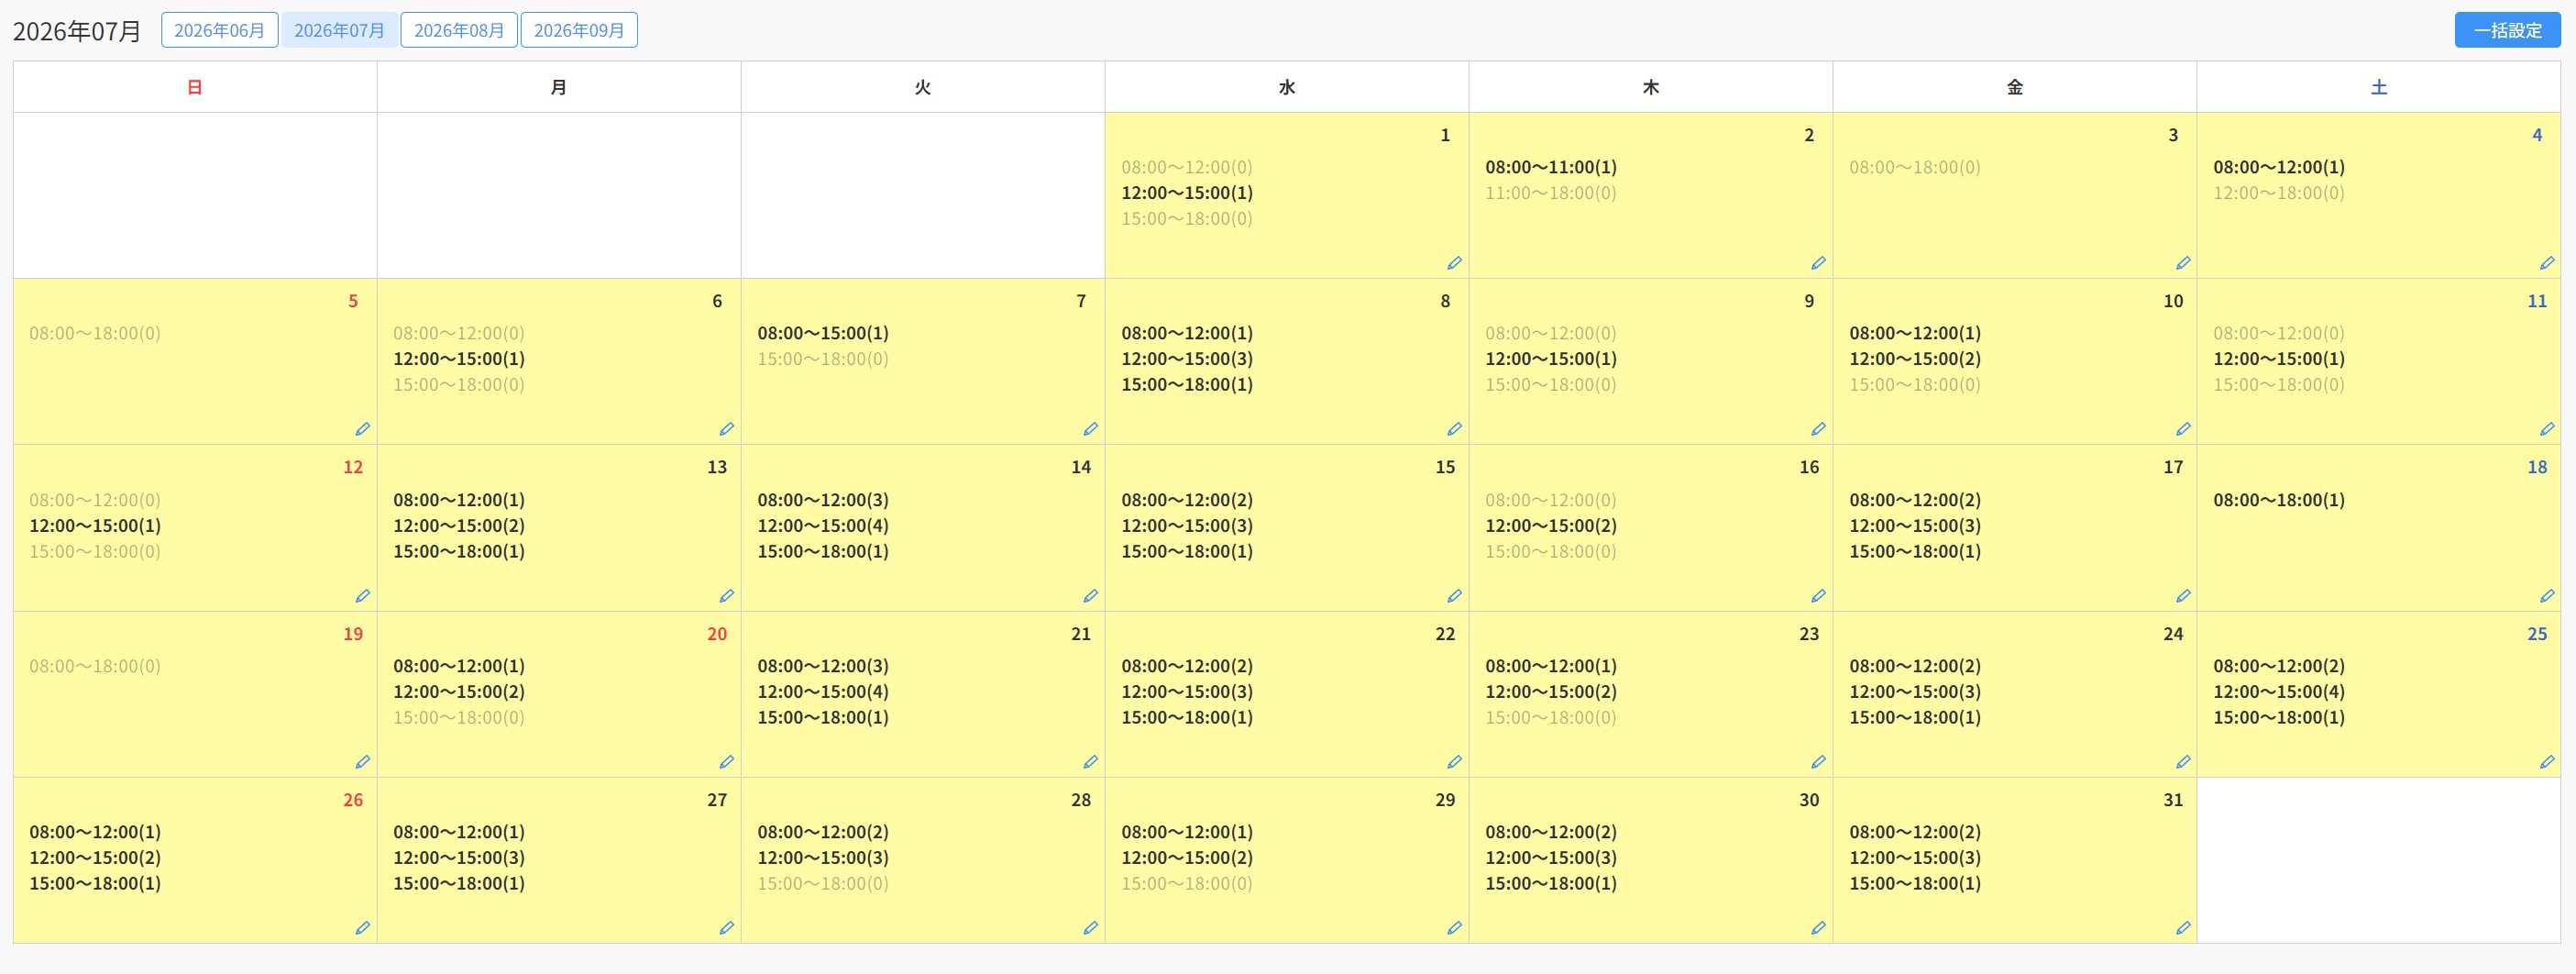Open the 2026年09月 month tab
The image size is (2576, 974).
point(579,30)
